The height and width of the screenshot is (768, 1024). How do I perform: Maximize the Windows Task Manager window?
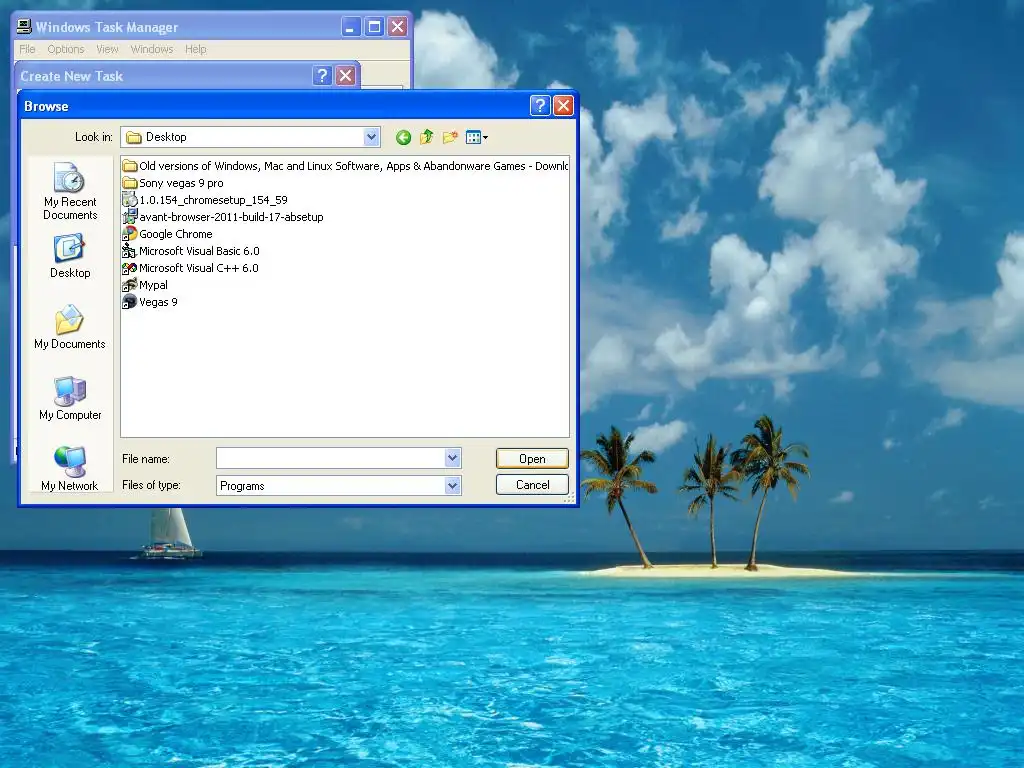(374, 27)
